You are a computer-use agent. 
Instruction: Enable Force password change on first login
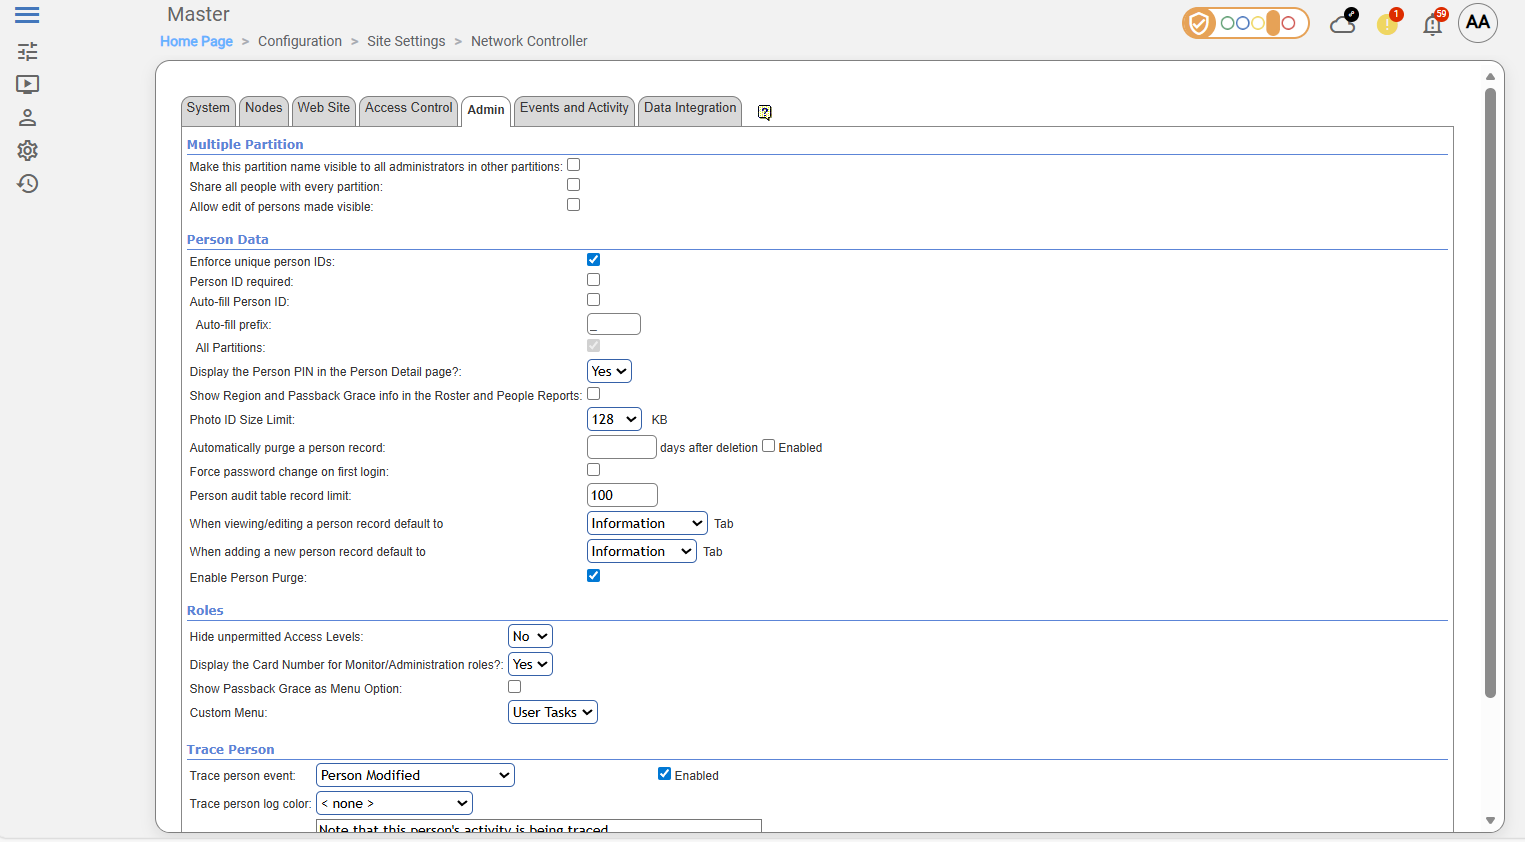(x=593, y=470)
